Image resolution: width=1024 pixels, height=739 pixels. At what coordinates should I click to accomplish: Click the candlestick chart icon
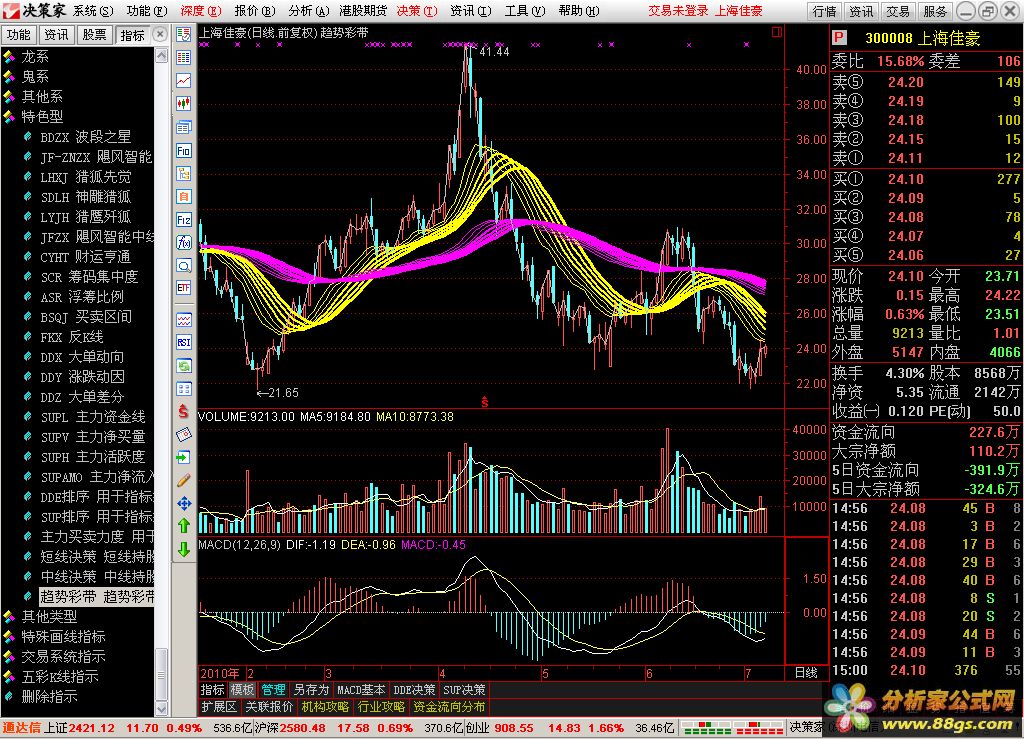click(184, 103)
